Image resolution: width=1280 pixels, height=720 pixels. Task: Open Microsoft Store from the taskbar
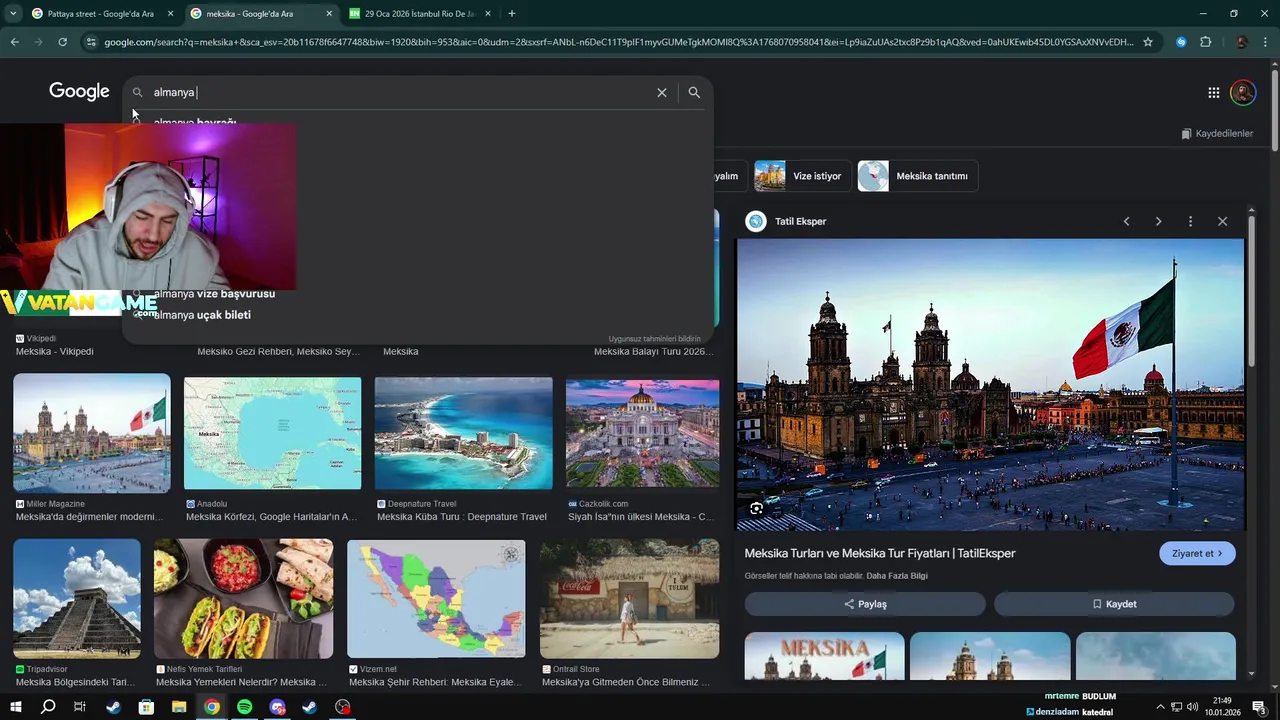(x=146, y=707)
